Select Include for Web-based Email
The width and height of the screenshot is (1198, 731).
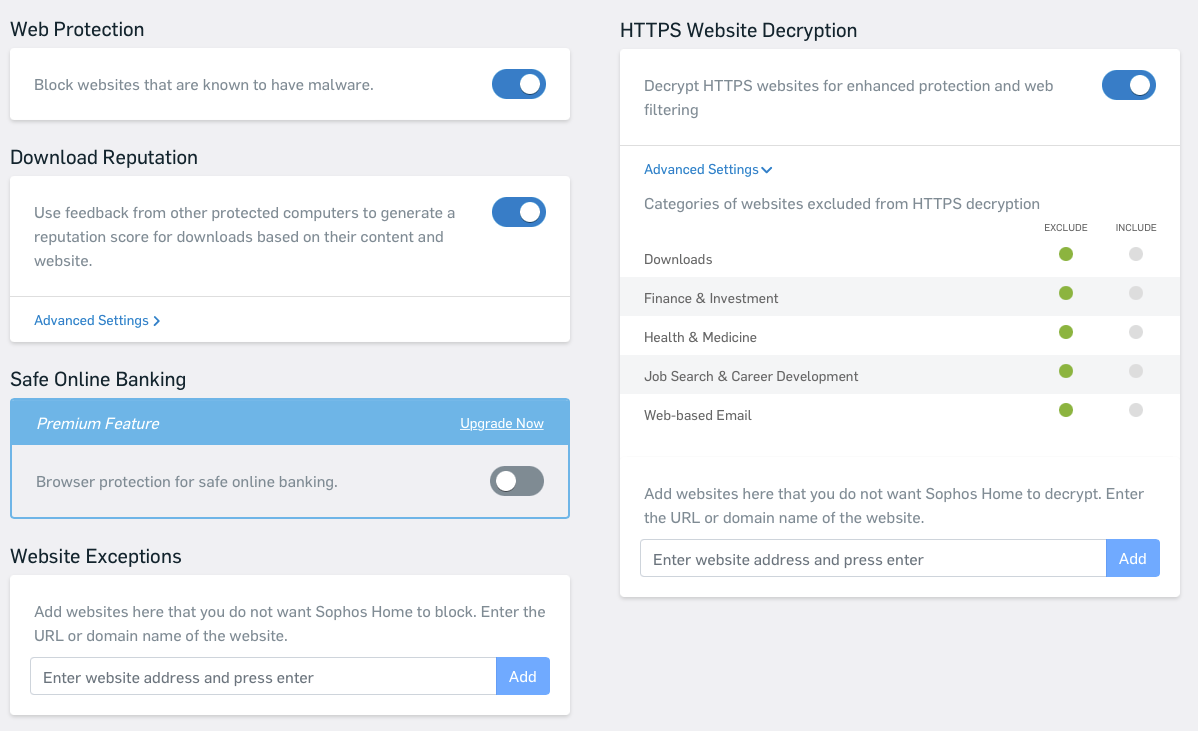click(1135, 410)
